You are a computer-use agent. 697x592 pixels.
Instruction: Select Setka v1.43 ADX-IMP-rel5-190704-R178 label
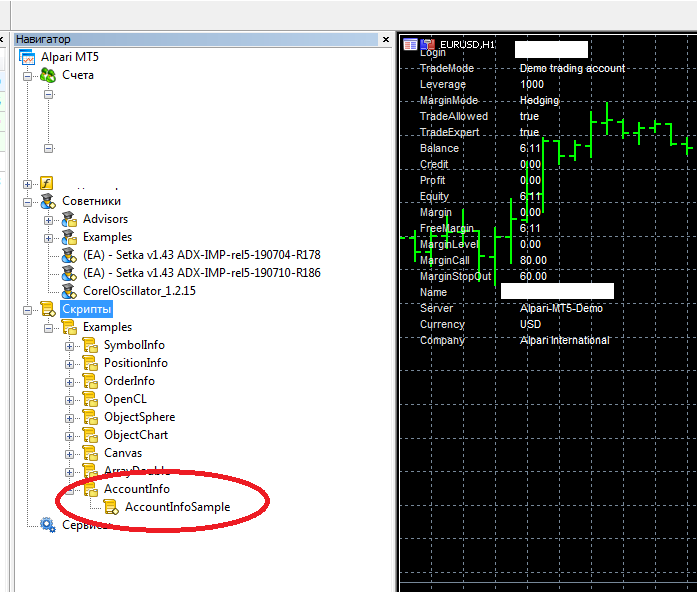(202, 255)
